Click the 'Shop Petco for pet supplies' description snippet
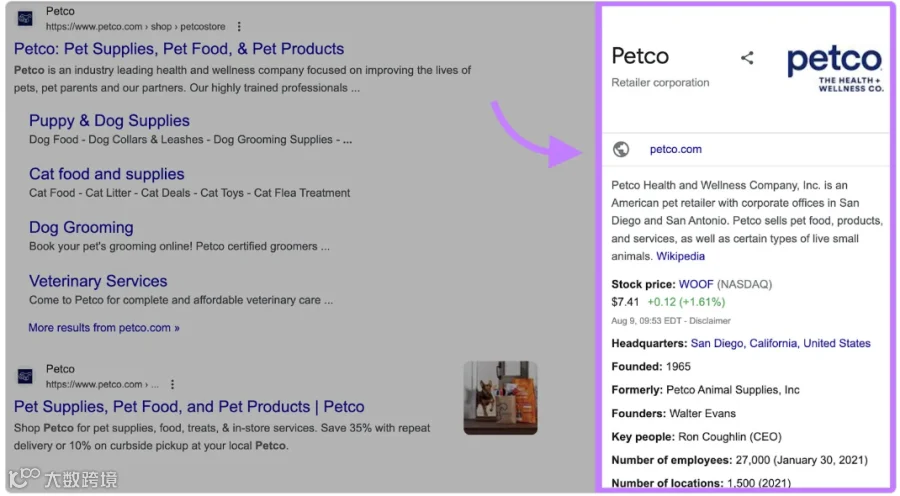This screenshot has width=900, height=496. click(x=222, y=437)
